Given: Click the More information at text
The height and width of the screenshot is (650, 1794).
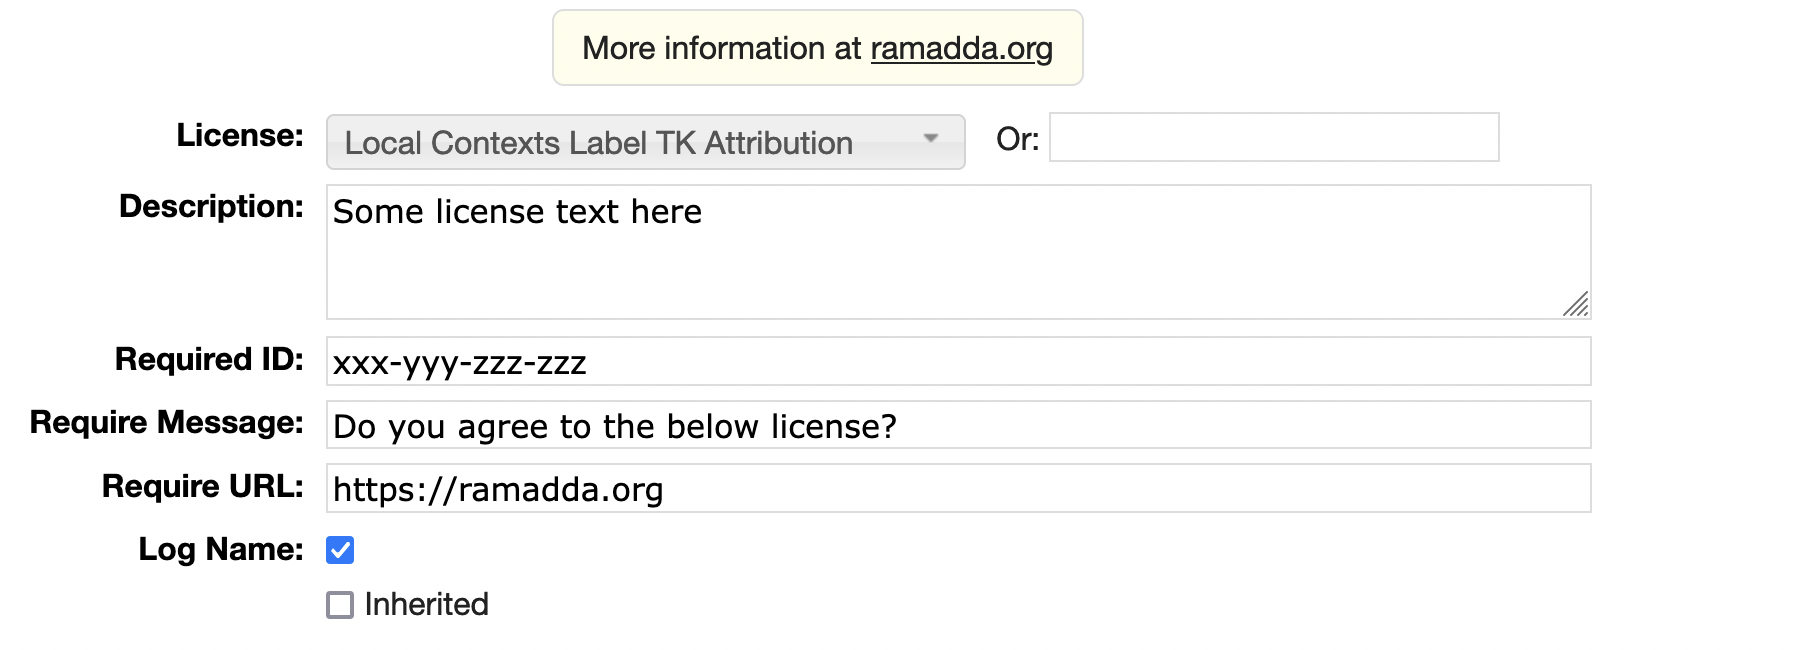Looking at the screenshot, I should point(721,48).
